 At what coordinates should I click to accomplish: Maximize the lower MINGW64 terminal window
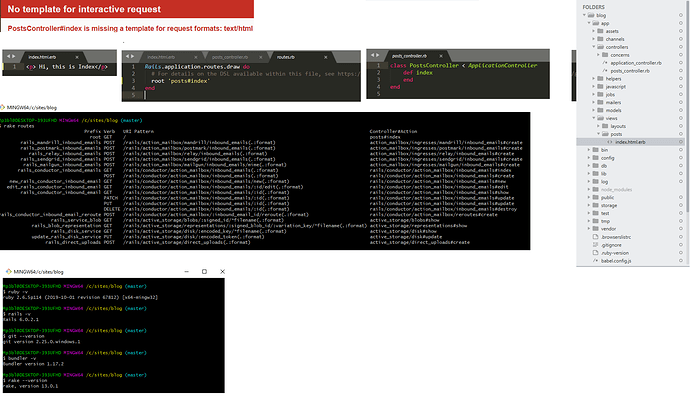pyautogui.click(x=204, y=272)
